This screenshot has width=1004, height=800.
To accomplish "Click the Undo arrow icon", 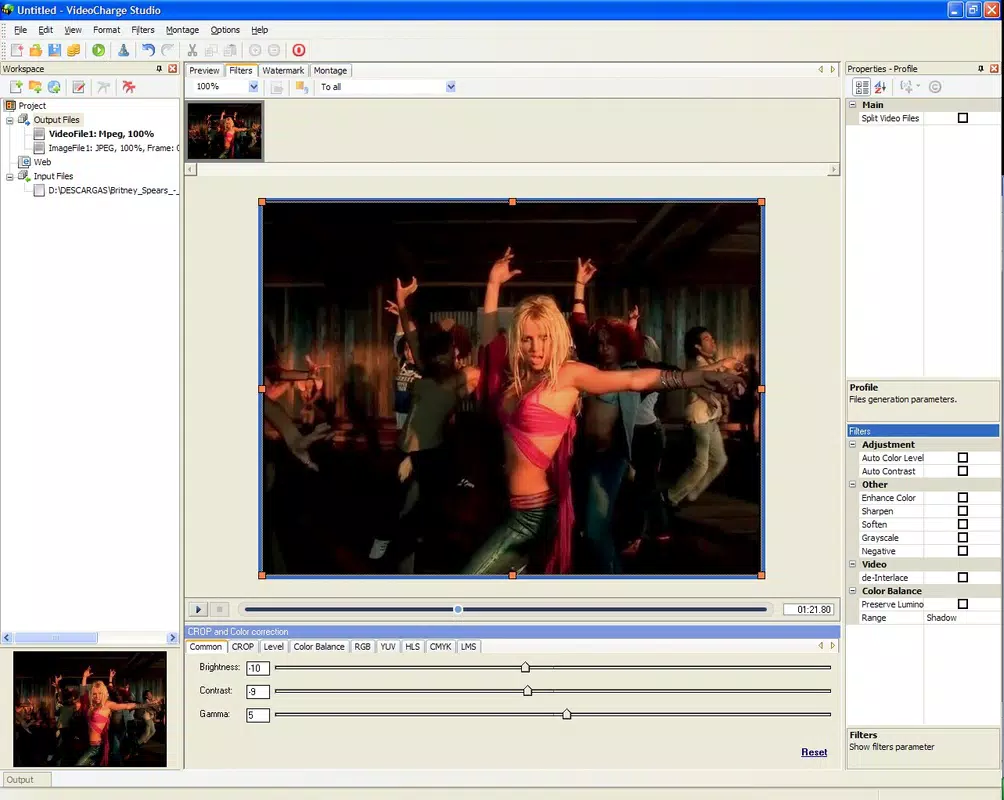I will (x=149, y=50).
